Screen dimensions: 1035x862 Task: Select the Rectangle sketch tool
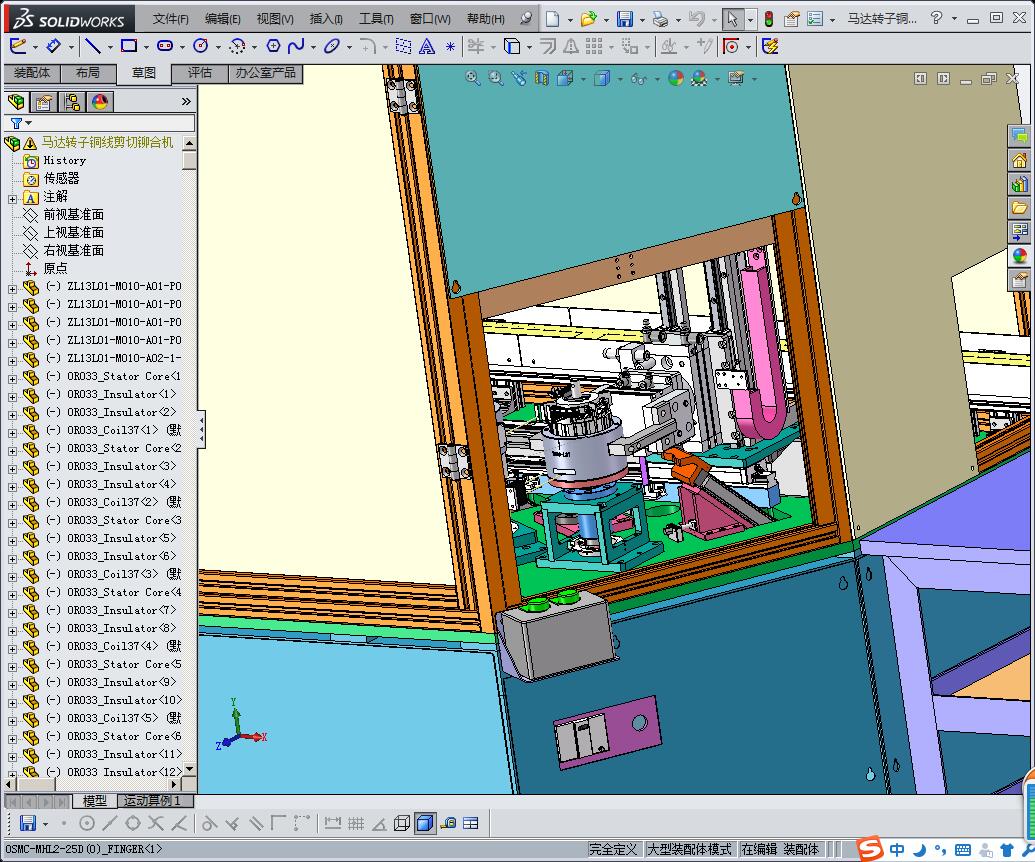click(x=129, y=46)
